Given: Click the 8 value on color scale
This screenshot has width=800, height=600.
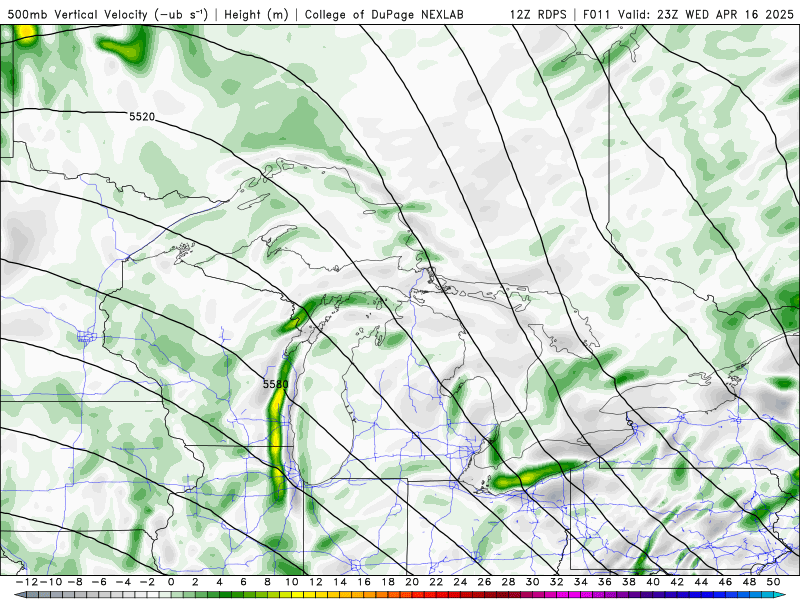Looking at the screenshot, I should pos(267,582).
